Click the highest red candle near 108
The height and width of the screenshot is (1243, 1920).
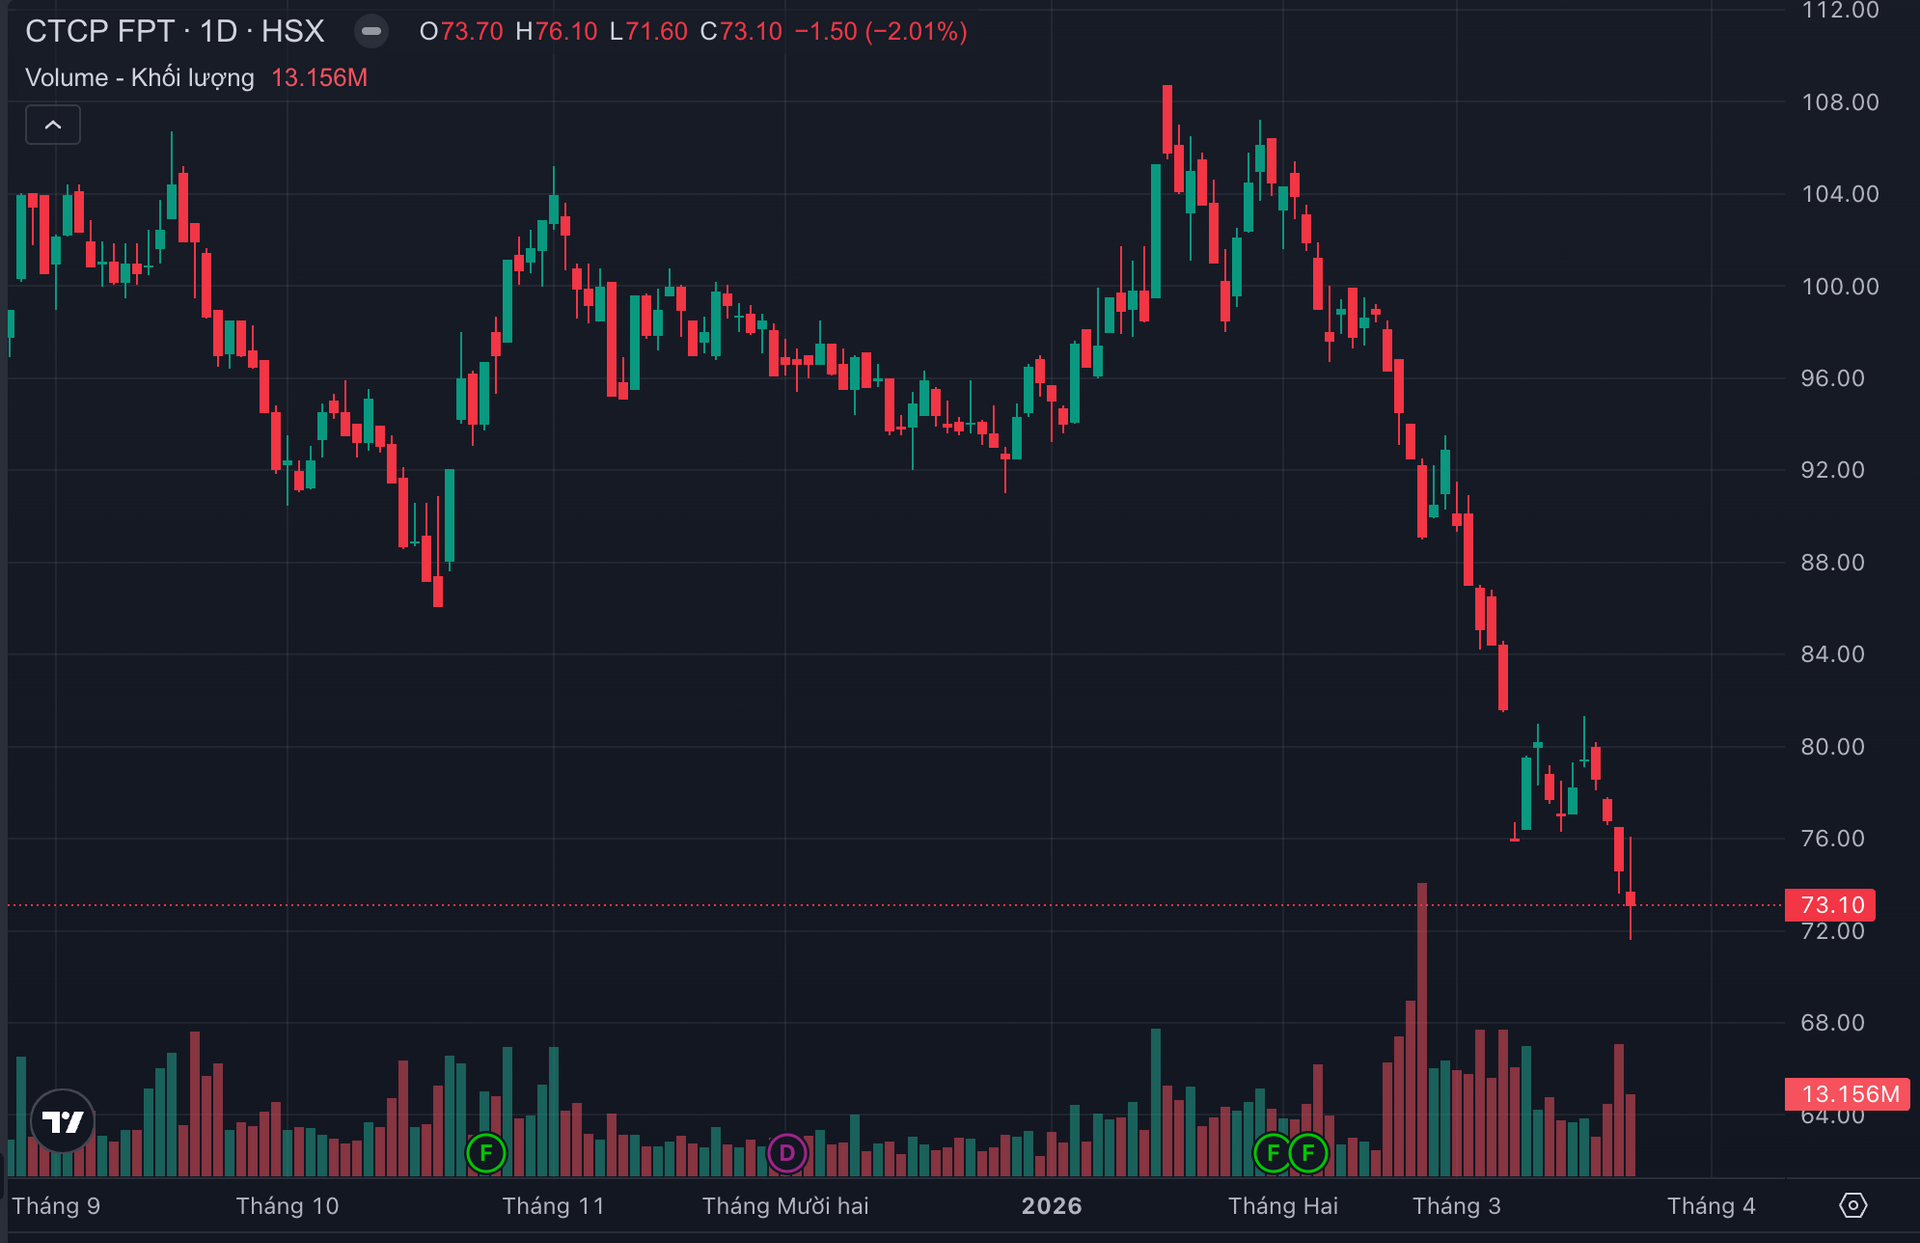point(1167,120)
